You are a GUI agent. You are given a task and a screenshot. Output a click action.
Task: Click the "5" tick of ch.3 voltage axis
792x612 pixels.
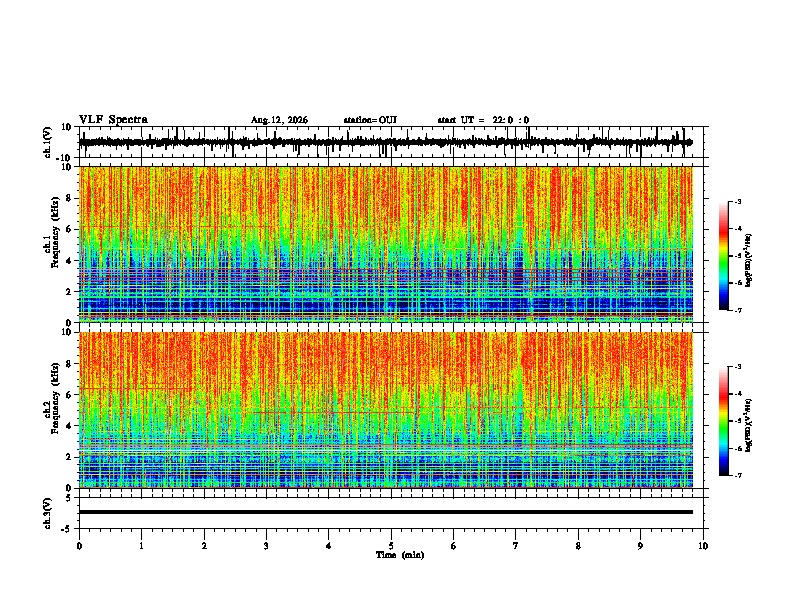(x=69, y=498)
